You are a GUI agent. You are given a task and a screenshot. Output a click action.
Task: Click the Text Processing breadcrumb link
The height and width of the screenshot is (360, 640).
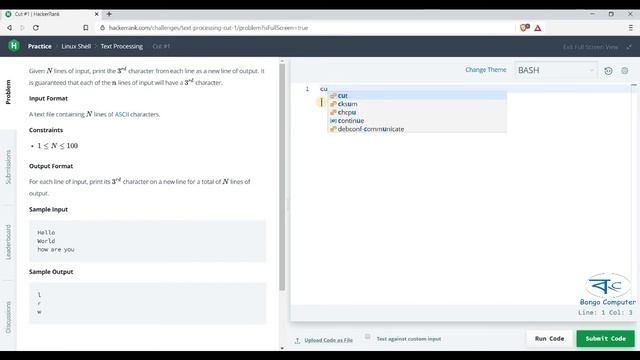[122, 46]
